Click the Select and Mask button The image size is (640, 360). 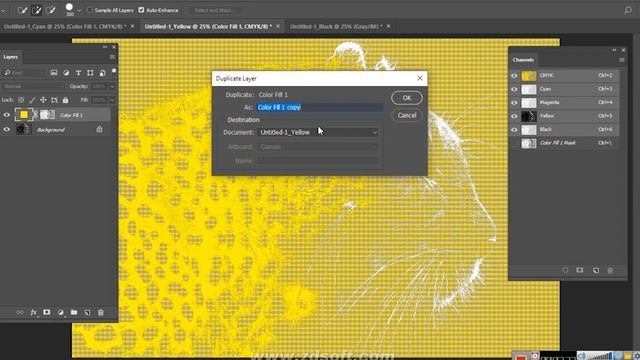(215, 10)
